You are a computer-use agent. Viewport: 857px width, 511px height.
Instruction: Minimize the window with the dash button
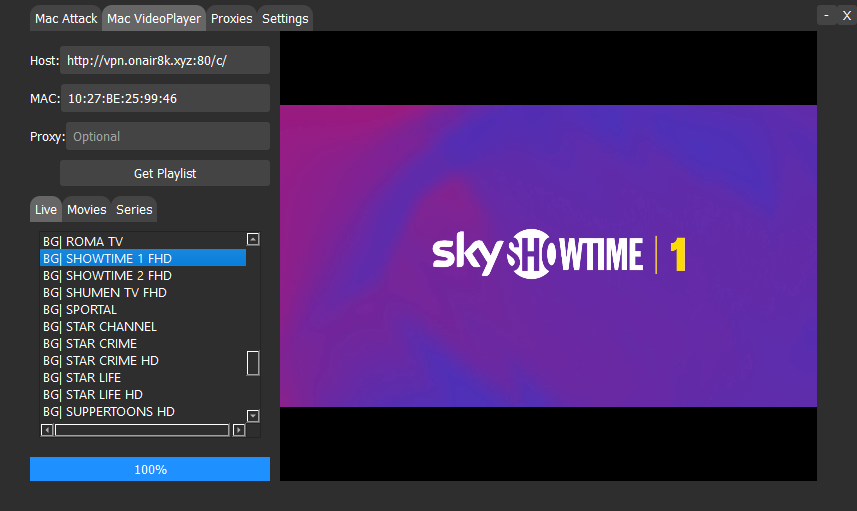(826, 15)
